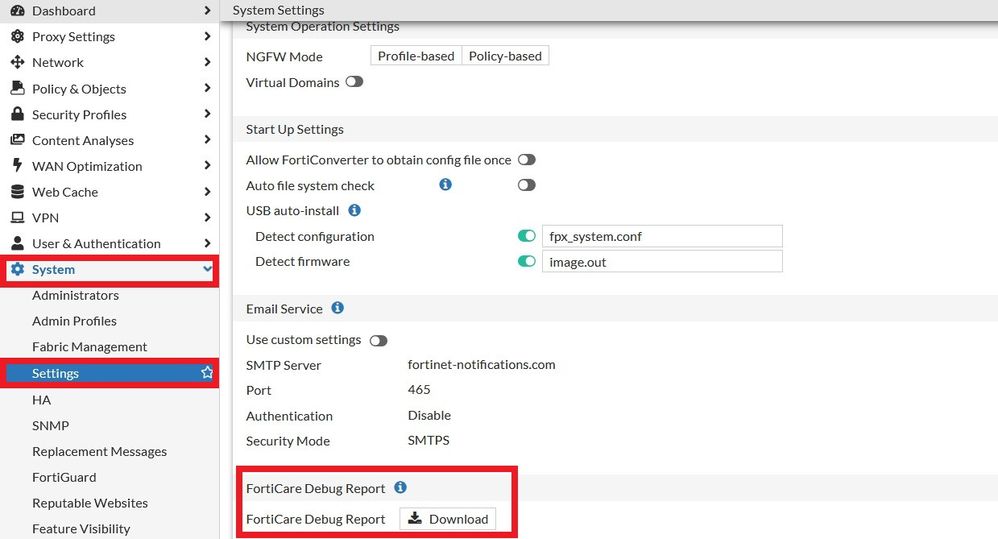Click the info icon beside USB auto-install

[x=354, y=211]
